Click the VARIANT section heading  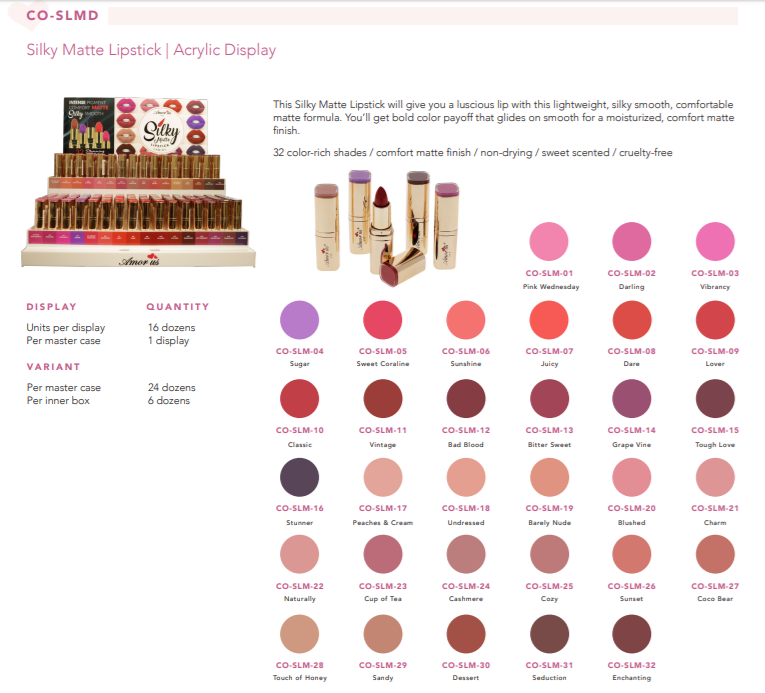53,367
